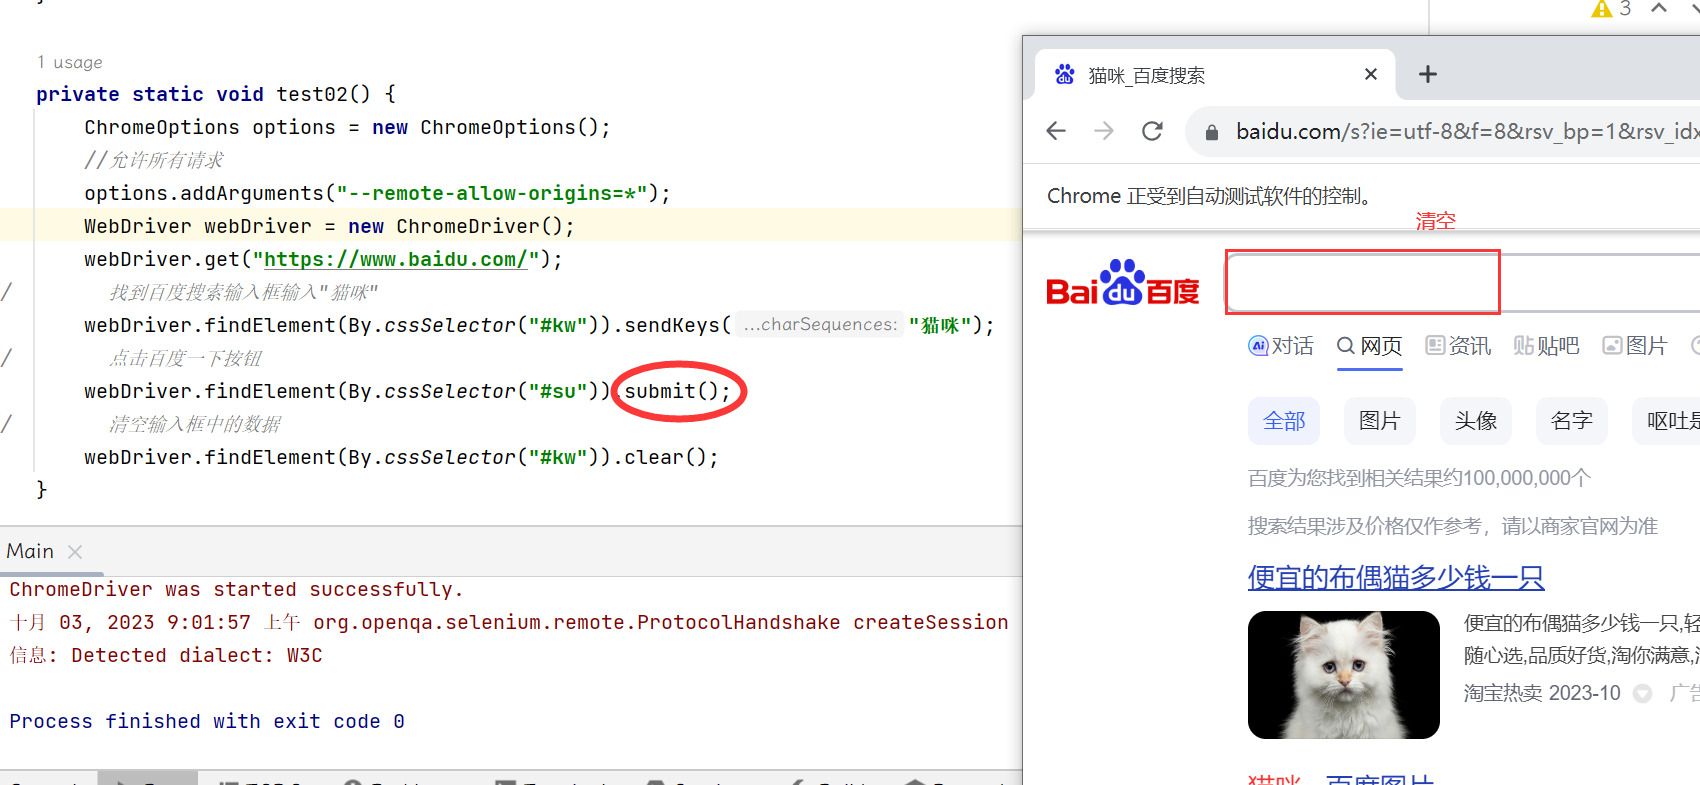Click the submit() call in code
This screenshot has width=1700, height=785.
click(678, 391)
